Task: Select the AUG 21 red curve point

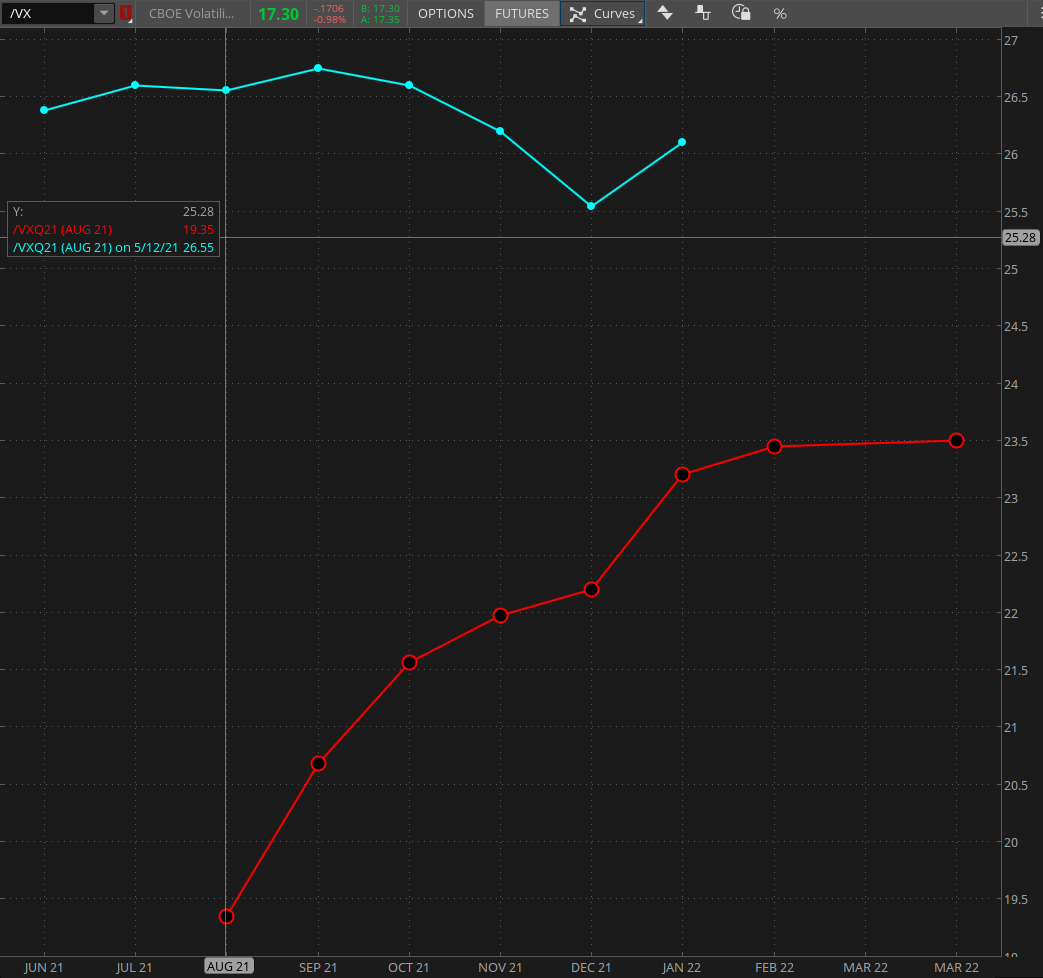Action: (226, 916)
